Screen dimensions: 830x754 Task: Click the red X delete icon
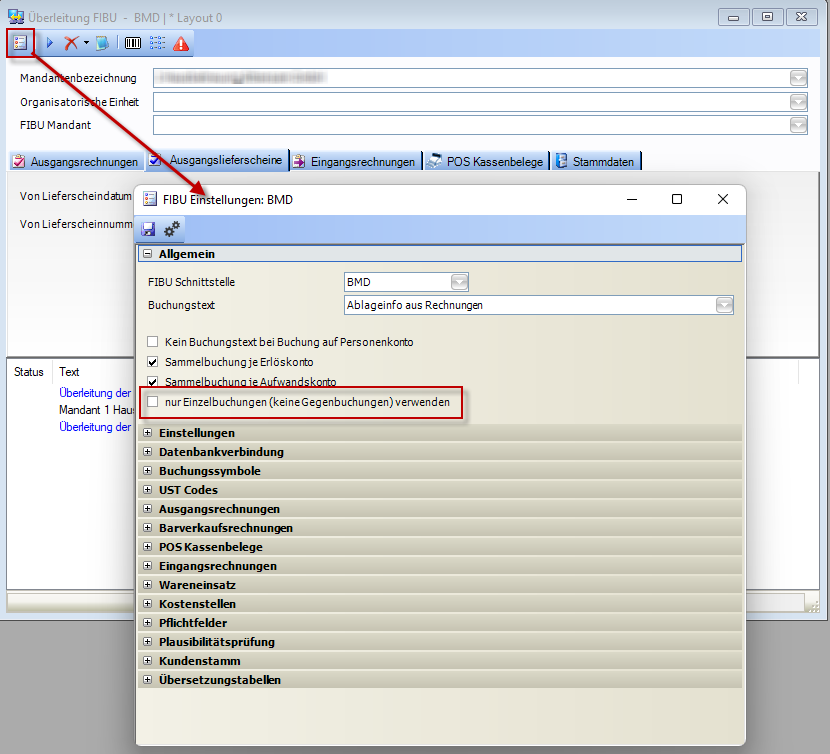coord(70,43)
